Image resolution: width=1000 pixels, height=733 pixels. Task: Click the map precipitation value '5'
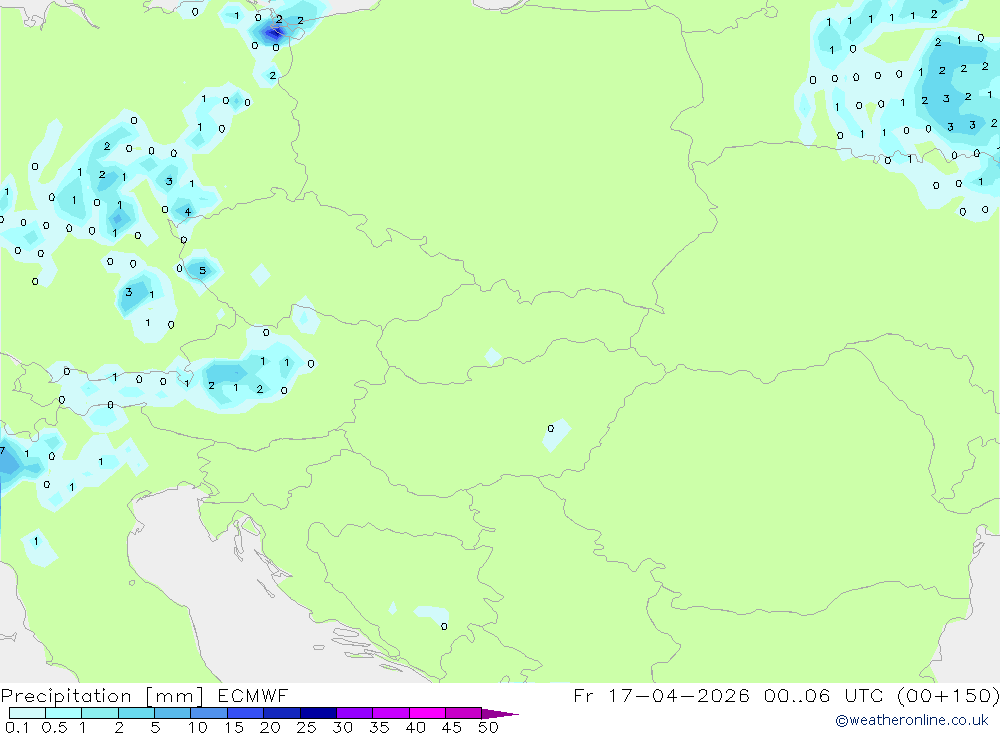coord(202,270)
